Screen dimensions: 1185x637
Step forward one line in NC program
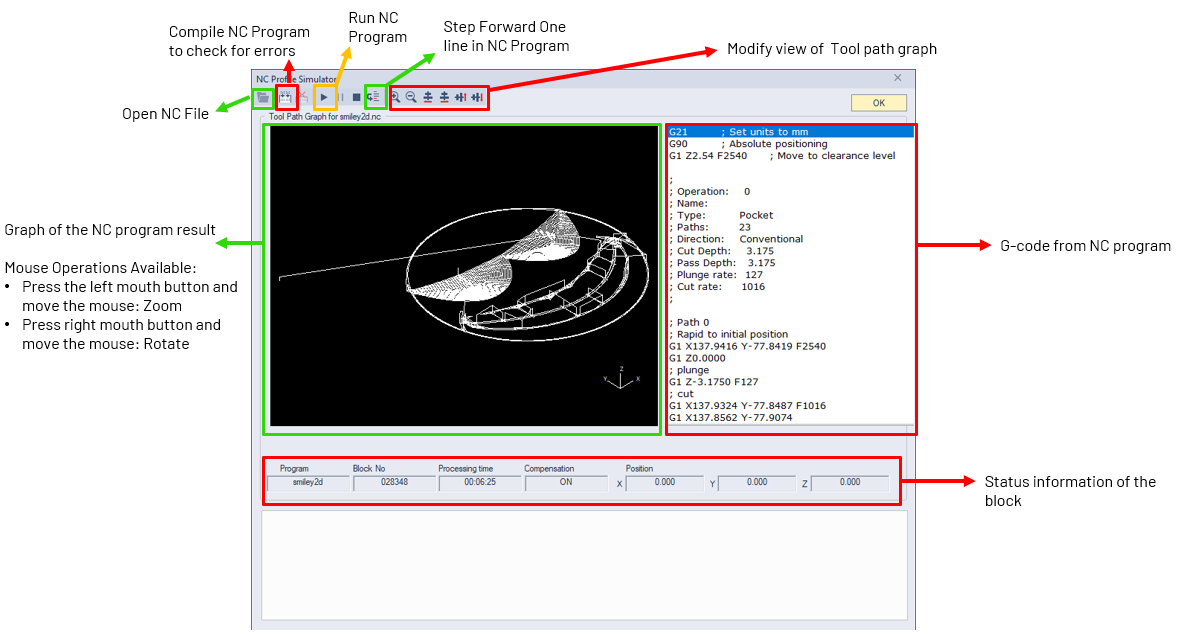pyautogui.click(x=373, y=97)
